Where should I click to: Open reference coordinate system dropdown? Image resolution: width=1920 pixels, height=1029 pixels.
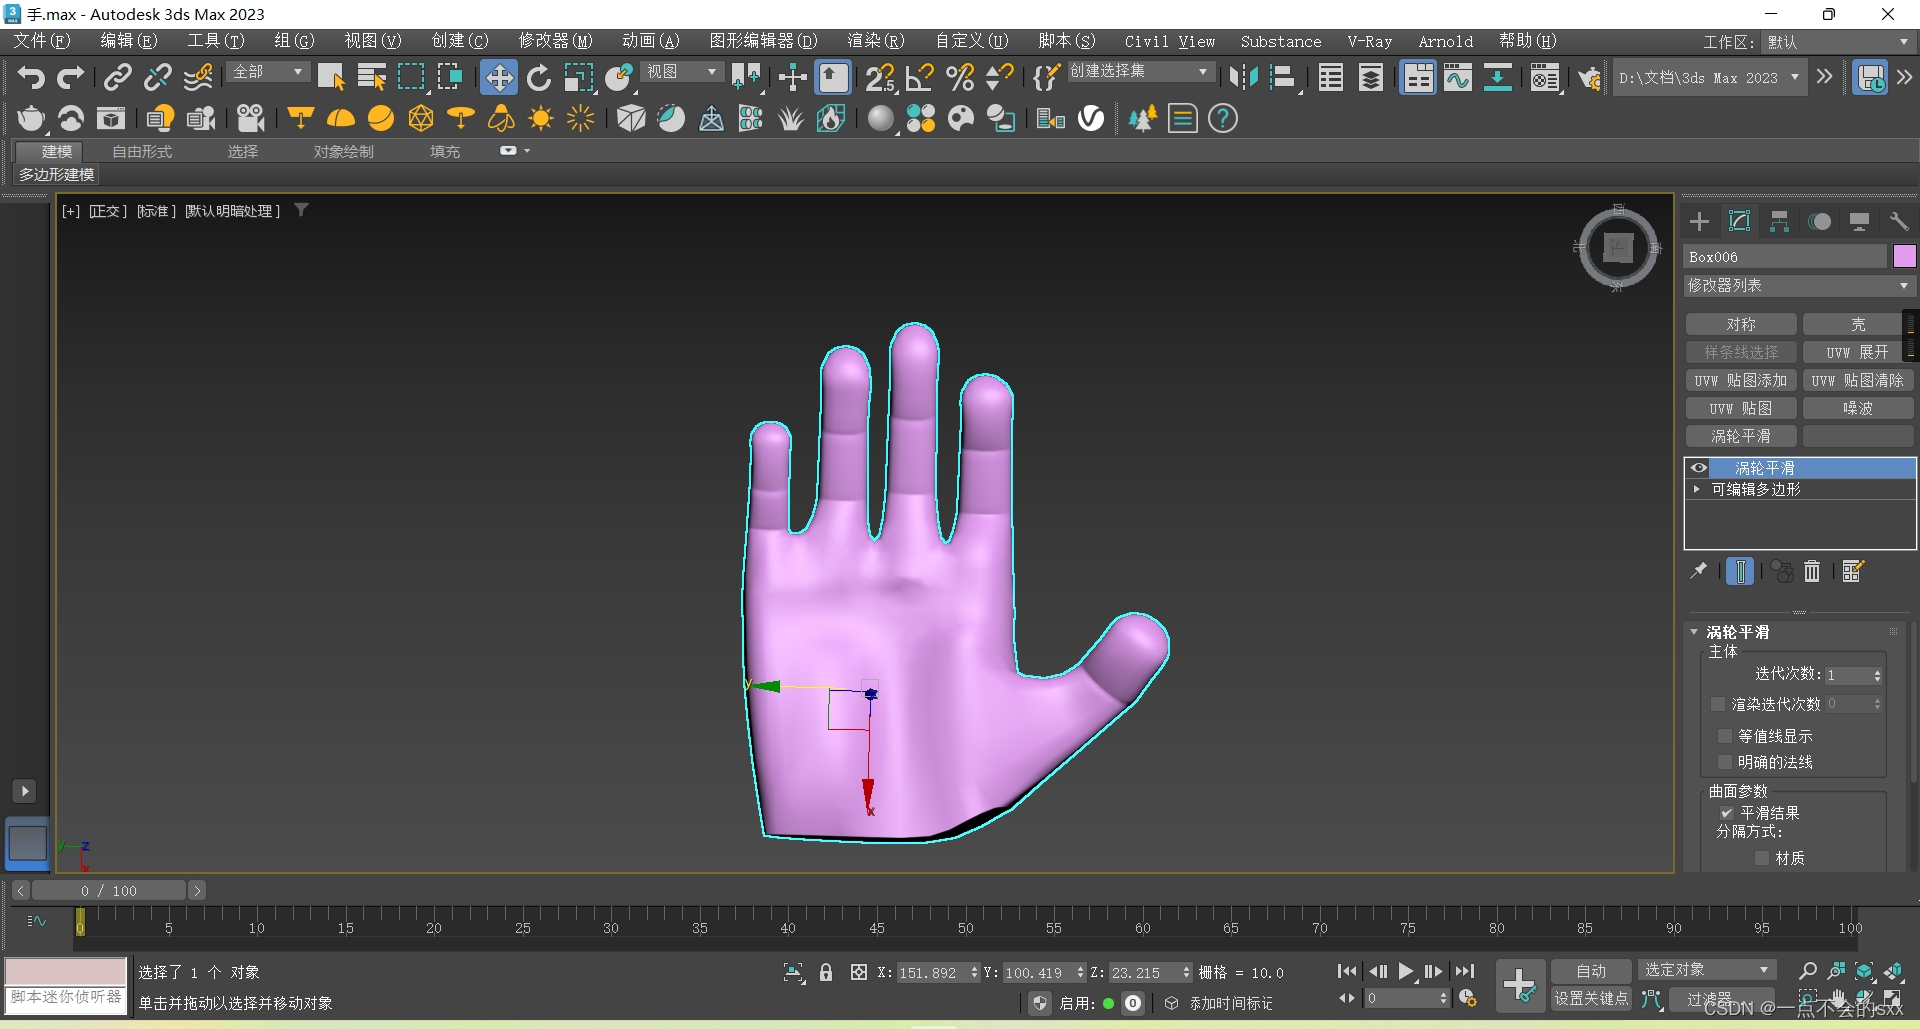tap(682, 72)
